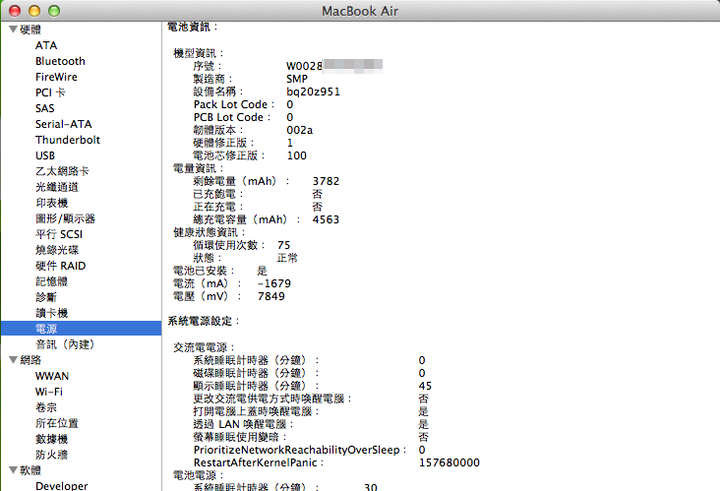Collapse the 網路 network section
The height and width of the screenshot is (491, 720).
(x=13, y=360)
